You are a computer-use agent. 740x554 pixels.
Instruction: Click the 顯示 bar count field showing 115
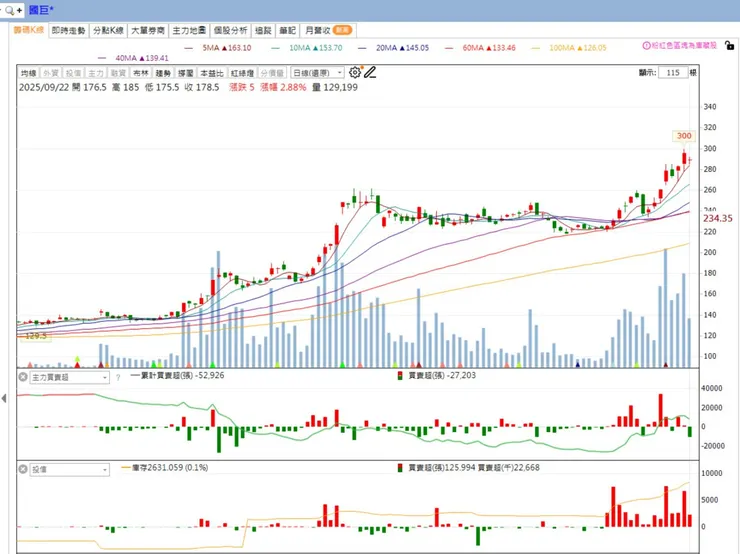(673, 73)
